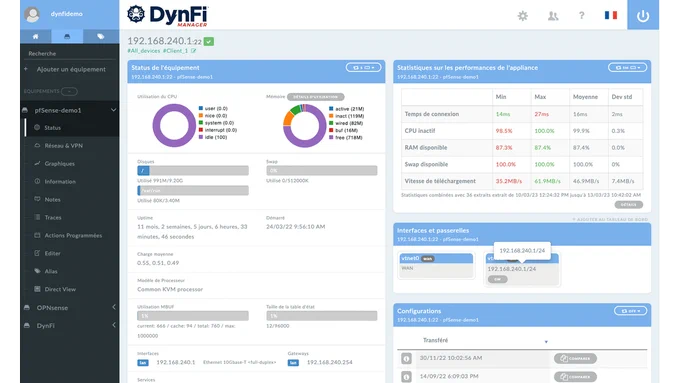Click the 61.9MB/s max download value

547,181
